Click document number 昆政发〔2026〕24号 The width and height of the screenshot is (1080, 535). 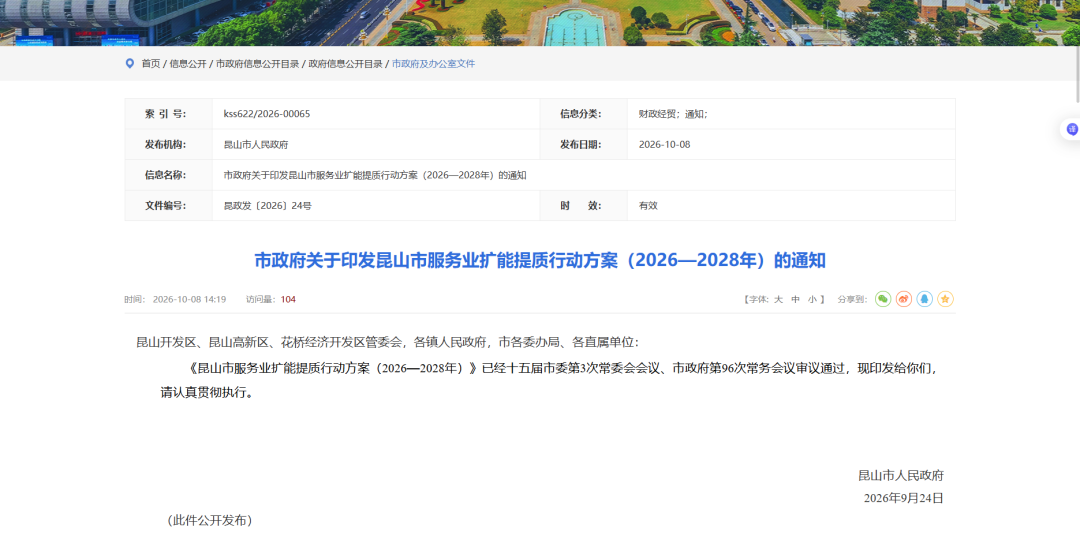pos(267,206)
